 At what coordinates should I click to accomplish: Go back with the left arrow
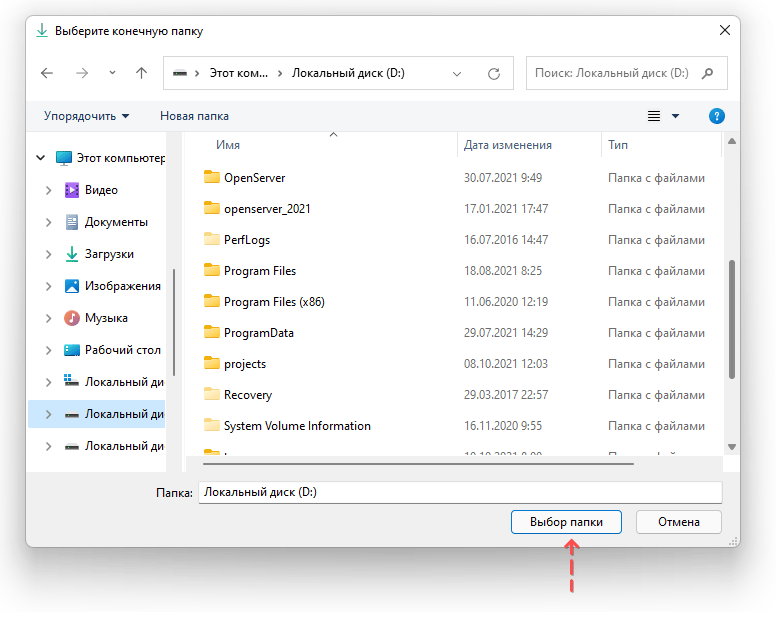pyautogui.click(x=47, y=73)
